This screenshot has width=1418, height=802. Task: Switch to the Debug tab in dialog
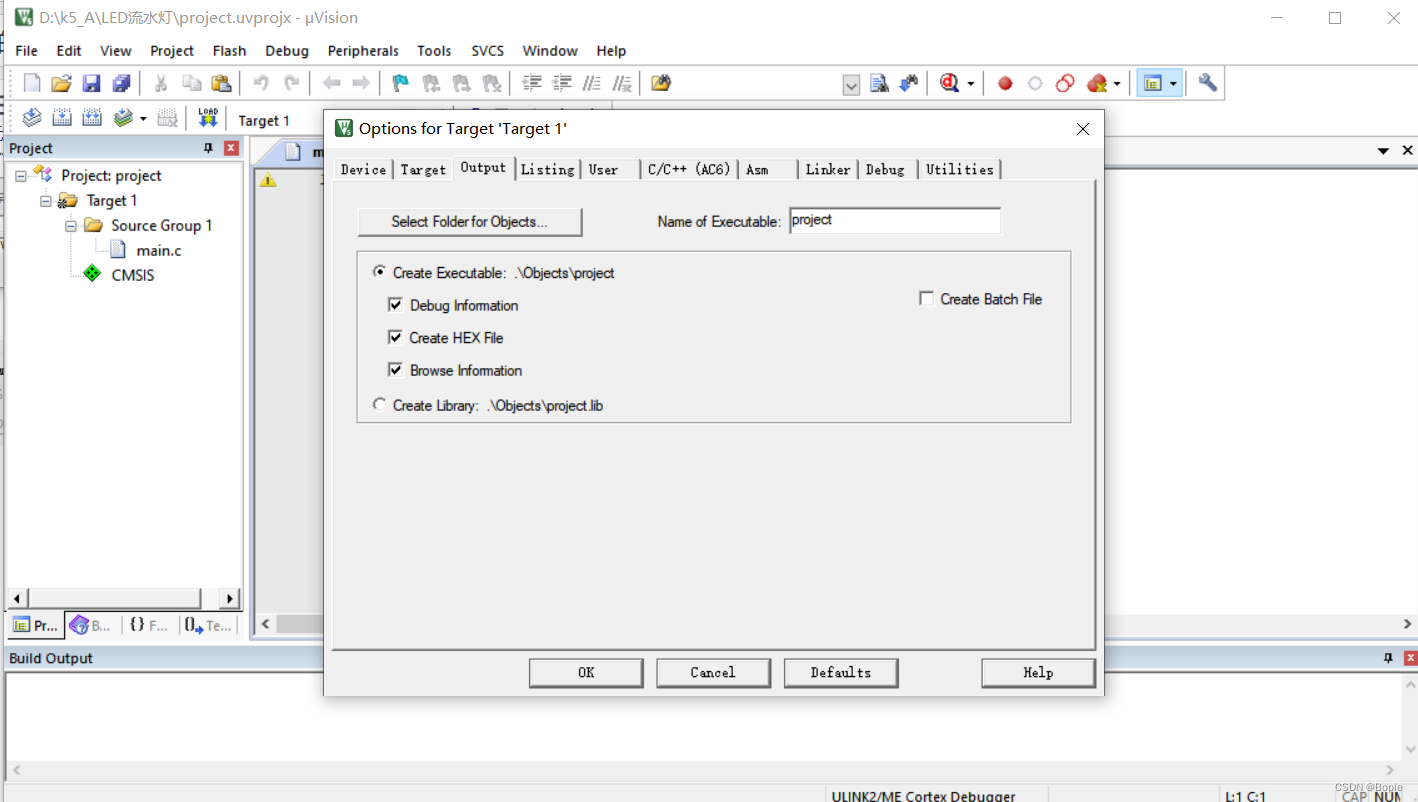[x=885, y=170]
